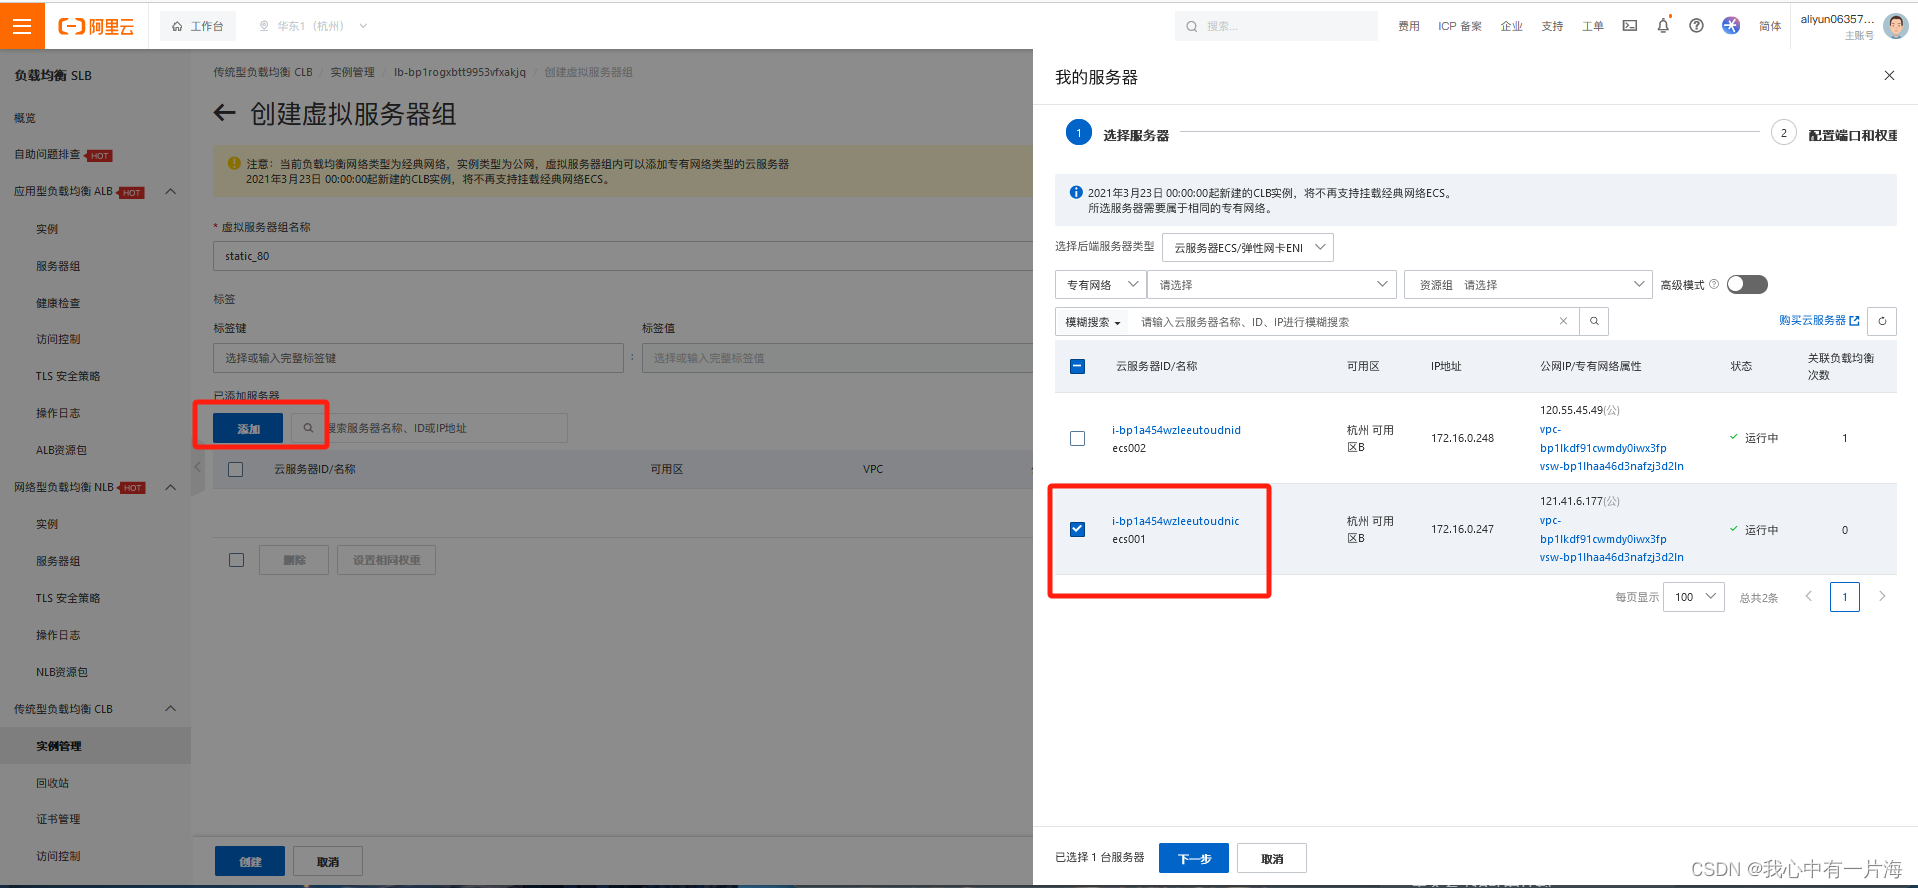Open the per-page count dropdown
The width and height of the screenshot is (1918, 888).
pos(1694,597)
